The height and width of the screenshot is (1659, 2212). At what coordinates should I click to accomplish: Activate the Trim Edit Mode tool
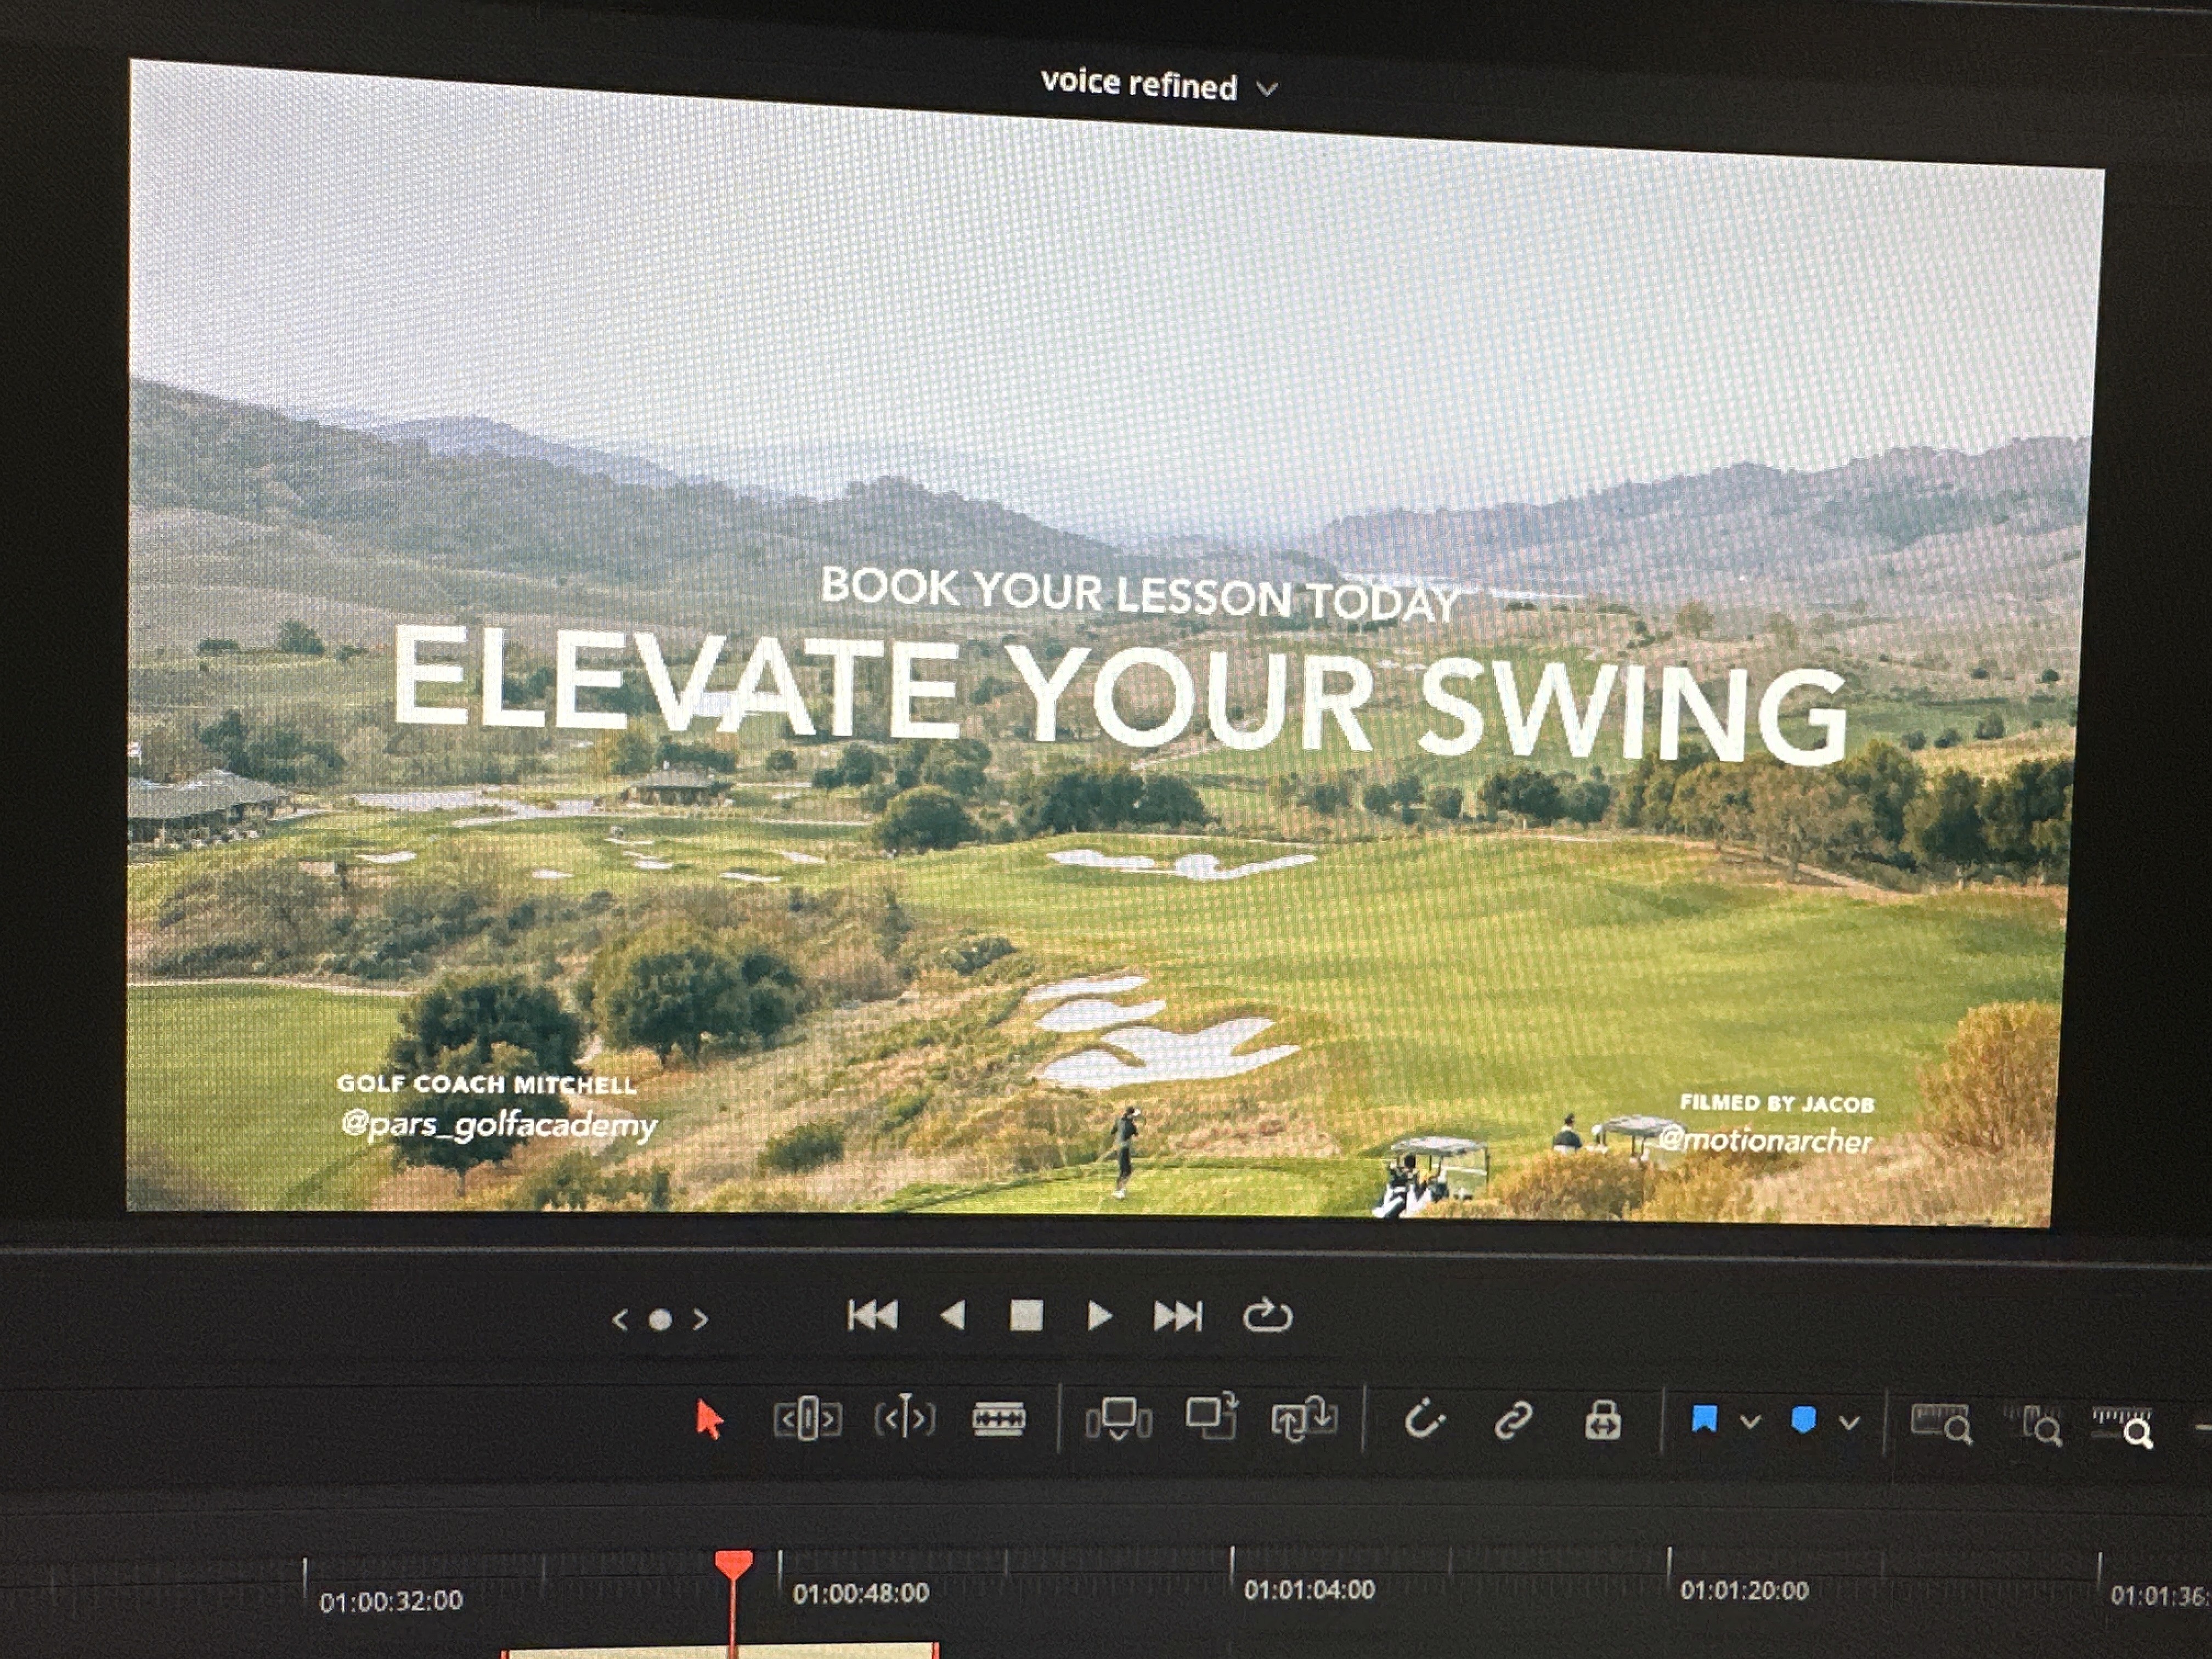point(807,1418)
